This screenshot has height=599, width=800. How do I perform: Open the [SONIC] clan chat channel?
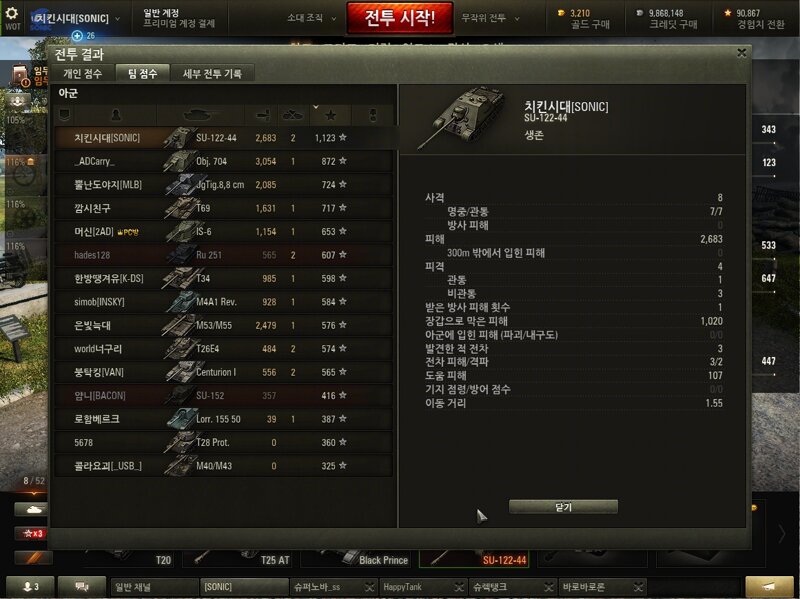click(244, 587)
